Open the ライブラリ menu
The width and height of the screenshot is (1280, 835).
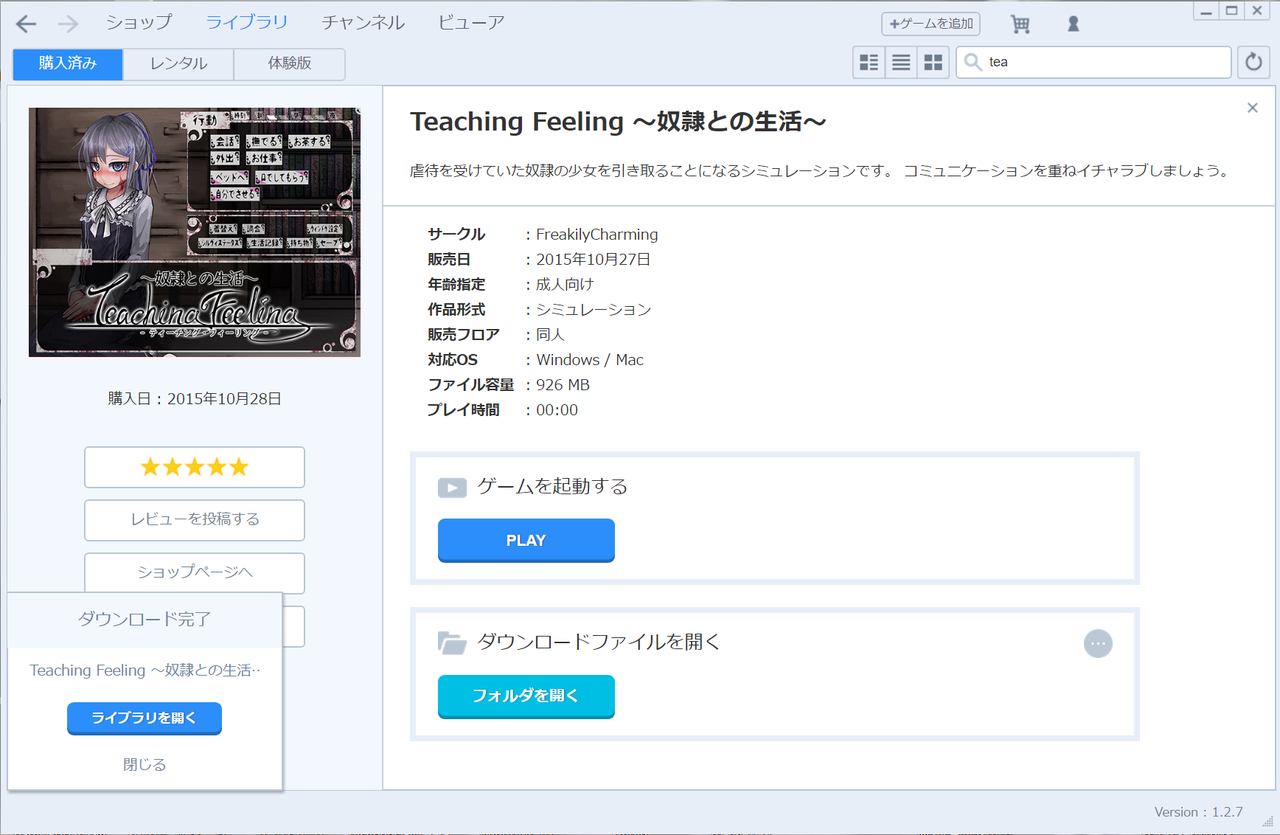[247, 22]
